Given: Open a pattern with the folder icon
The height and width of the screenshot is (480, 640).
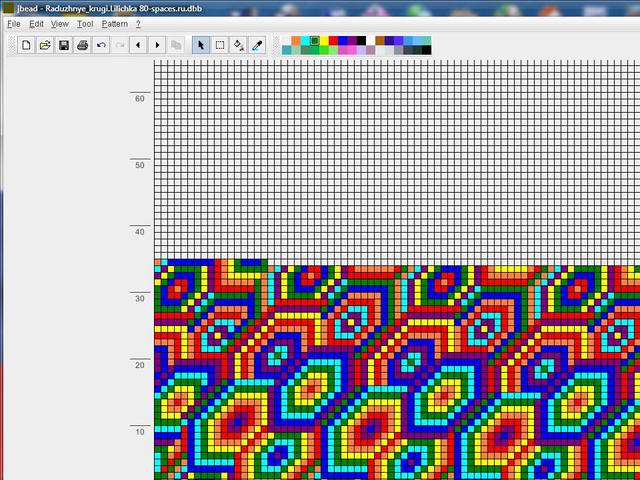Looking at the screenshot, I should pyautogui.click(x=45, y=45).
